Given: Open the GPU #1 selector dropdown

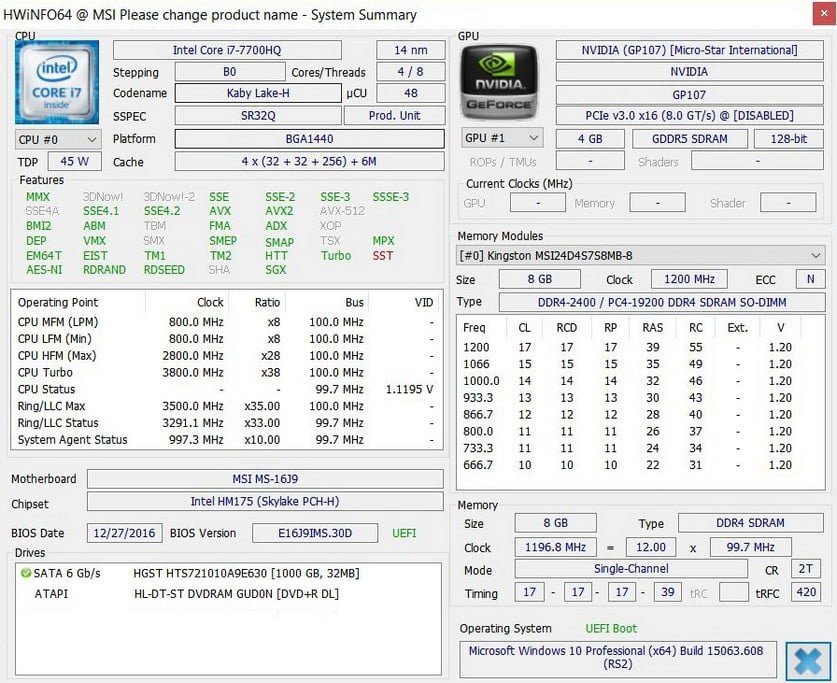Looking at the screenshot, I should pos(501,138).
